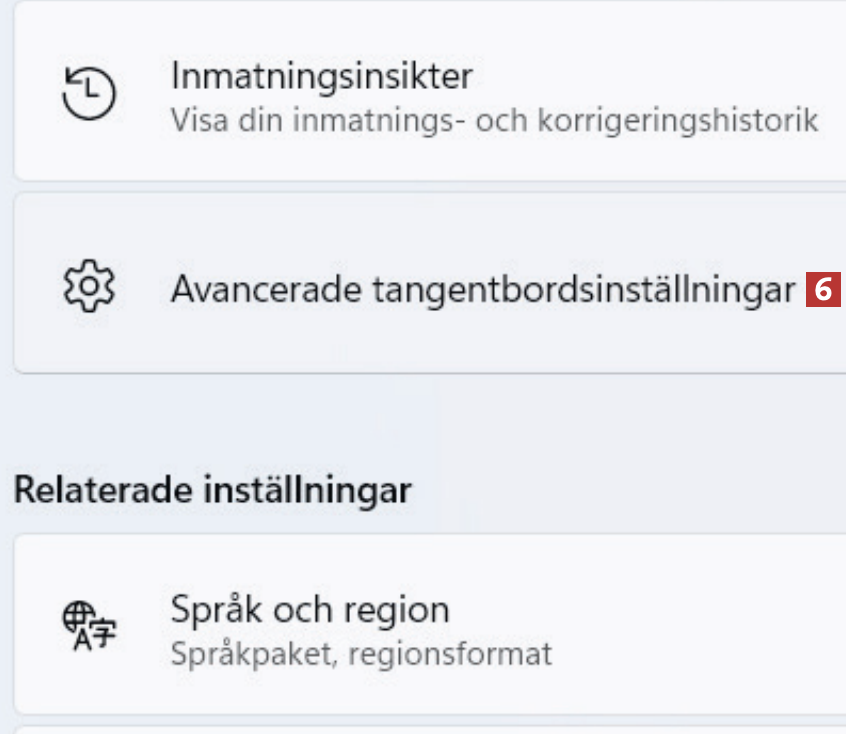This screenshot has width=846, height=734.
Task: Open the Inmatningsinsikter title
Action: (321, 75)
